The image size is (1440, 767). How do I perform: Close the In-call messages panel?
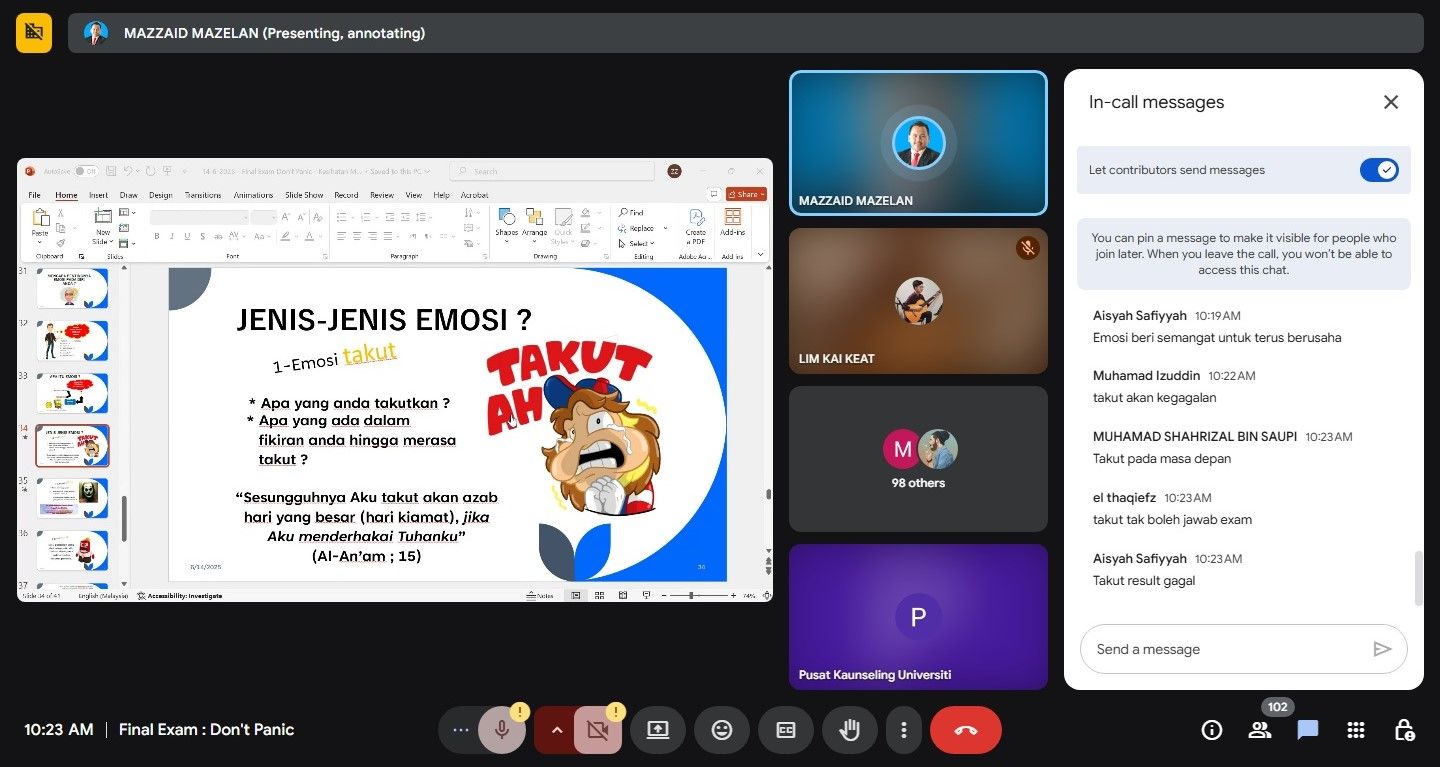[1390, 102]
